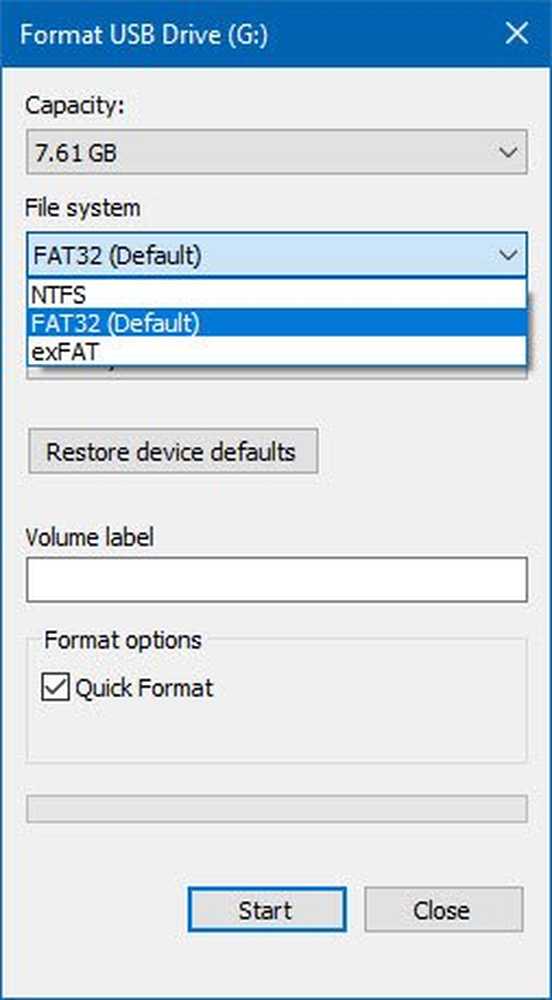This screenshot has width=552, height=1000.
Task: Select NTFS from the file system list
Action: pos(277,295)
